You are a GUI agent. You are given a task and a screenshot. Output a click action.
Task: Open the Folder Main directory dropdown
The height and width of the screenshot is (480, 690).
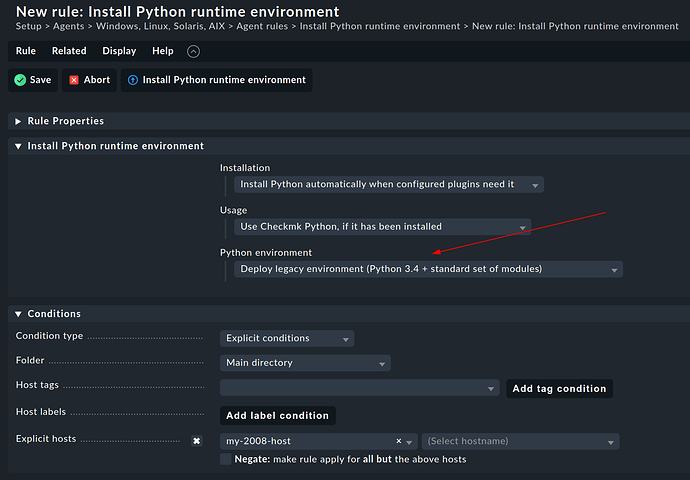(x=305, y=363)
